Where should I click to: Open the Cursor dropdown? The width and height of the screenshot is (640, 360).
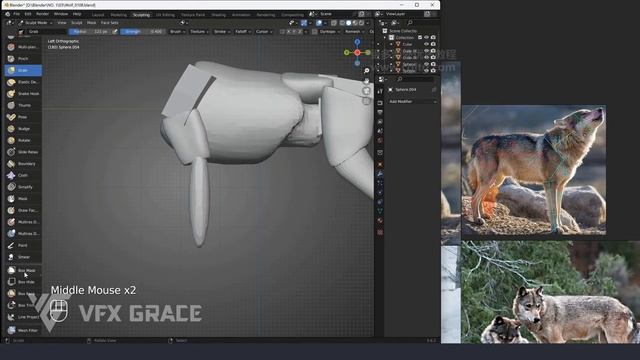point(264,31)
